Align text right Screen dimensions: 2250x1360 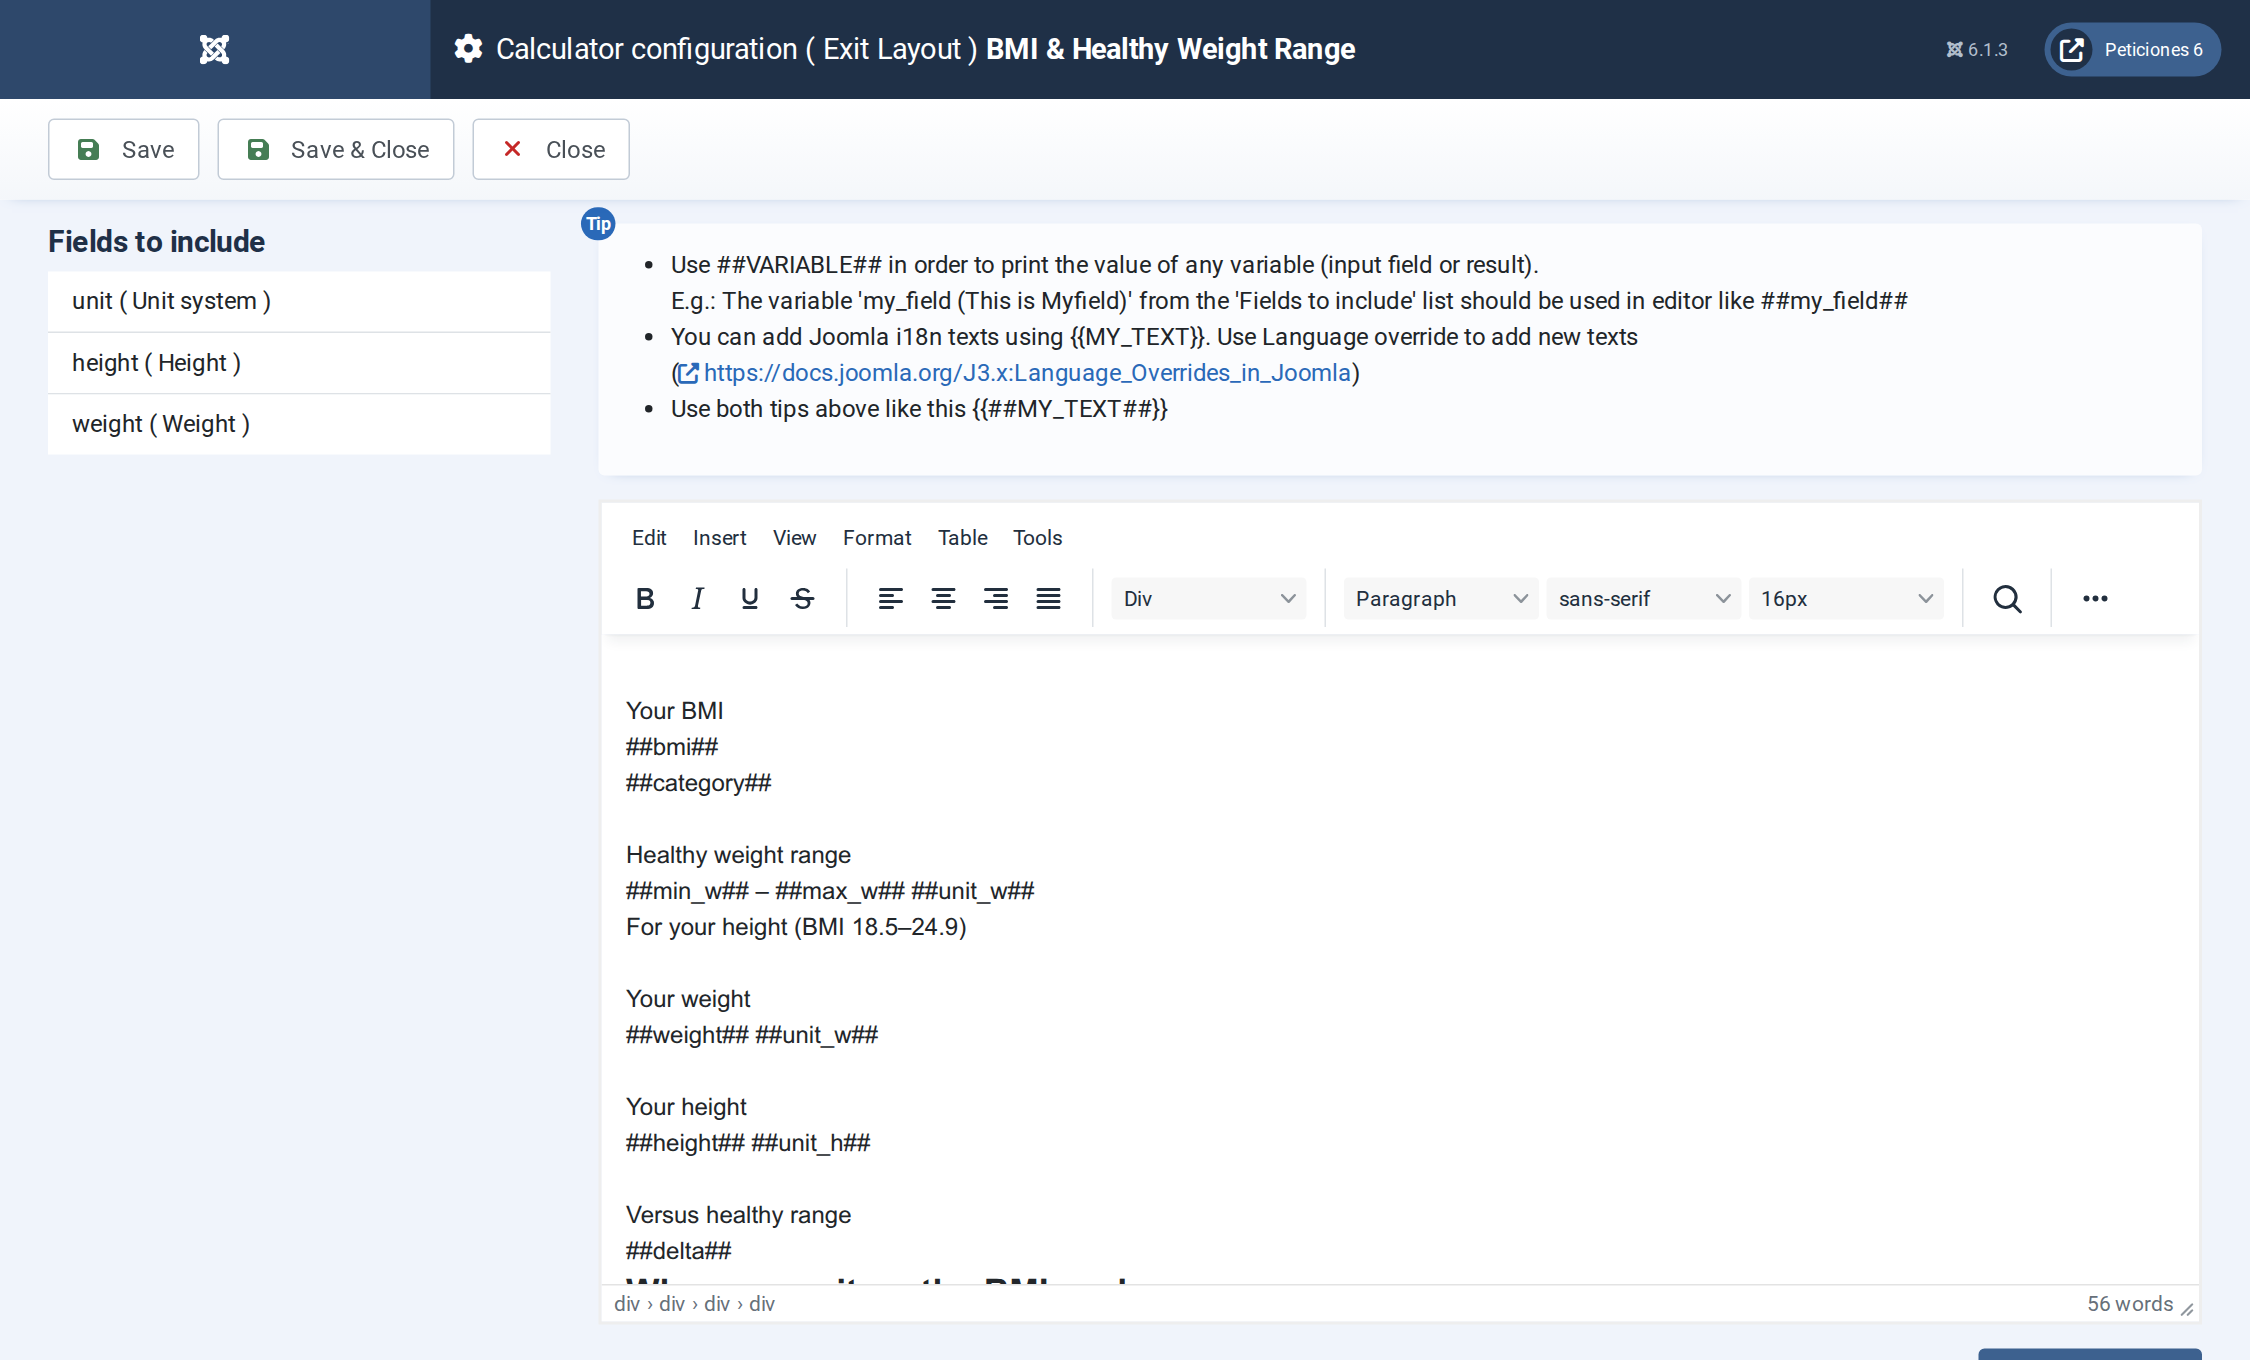tap(995, 598)
